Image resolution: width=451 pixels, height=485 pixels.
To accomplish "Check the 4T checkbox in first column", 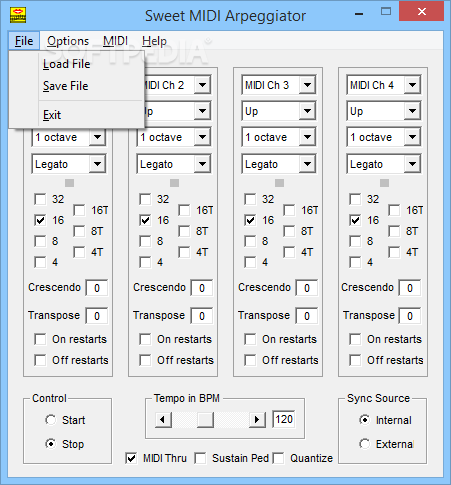I will click(79, 252).
